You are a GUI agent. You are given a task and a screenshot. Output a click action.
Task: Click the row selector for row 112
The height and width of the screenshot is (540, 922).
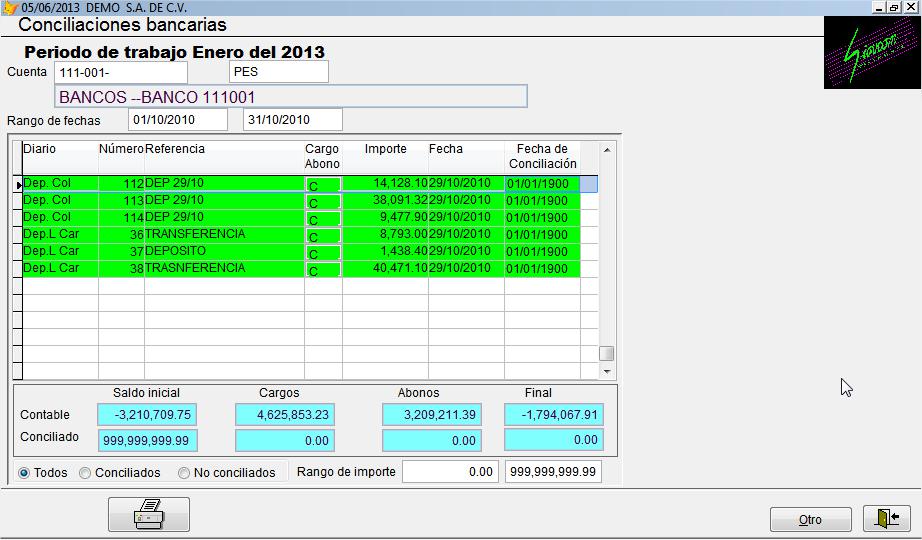click(x=18, y=184)
